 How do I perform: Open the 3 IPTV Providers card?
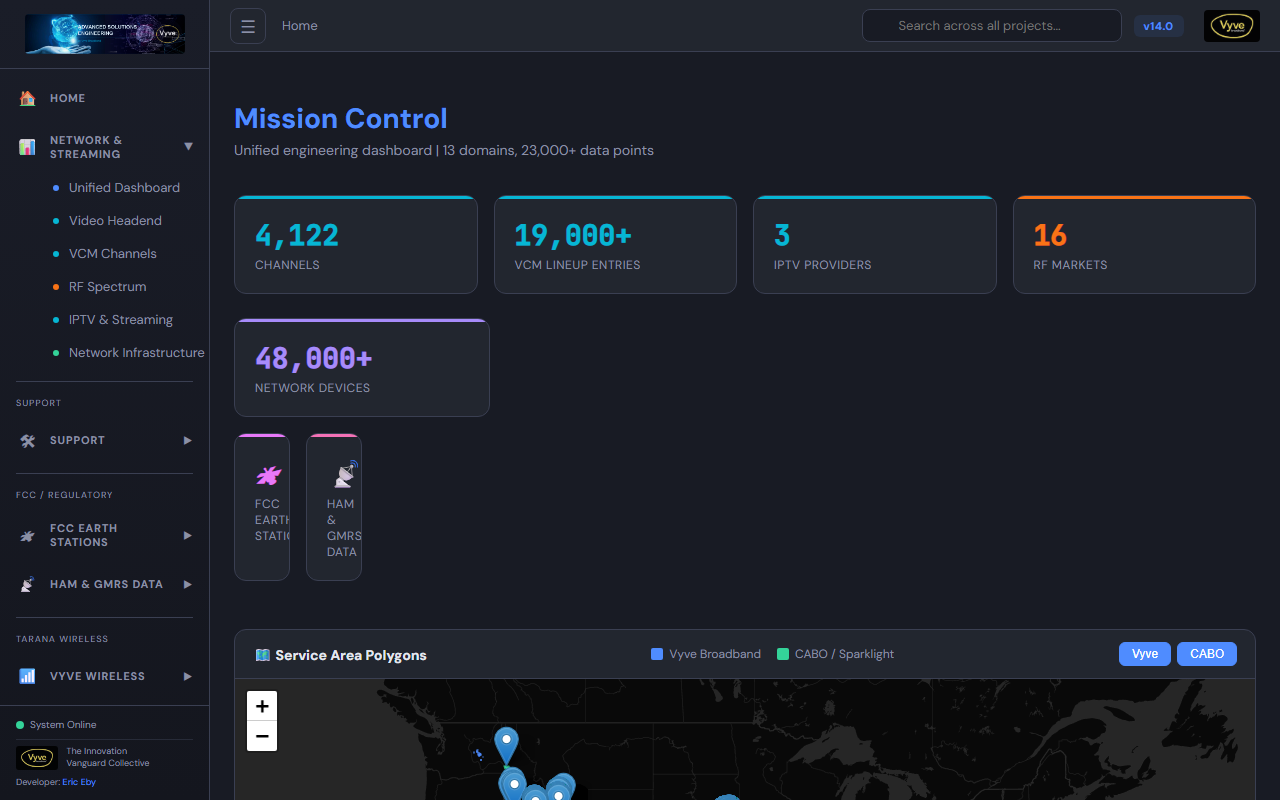(875, 245)
